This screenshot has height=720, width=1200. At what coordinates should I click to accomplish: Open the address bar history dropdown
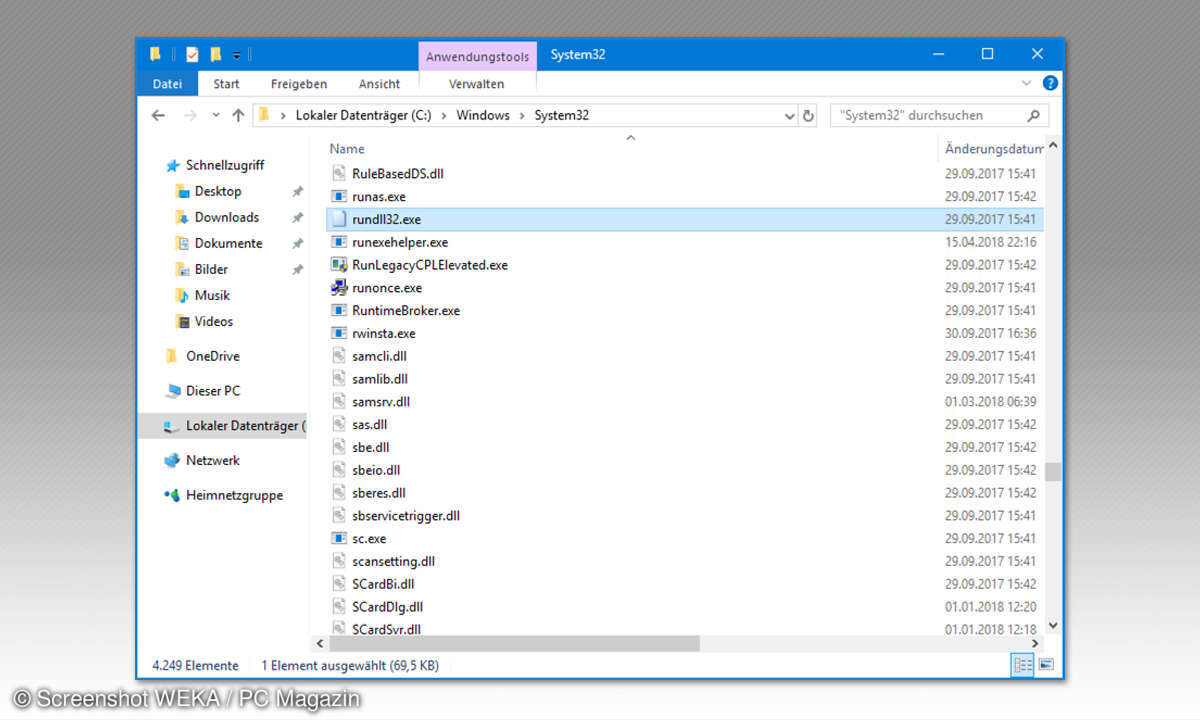[788, 115]
